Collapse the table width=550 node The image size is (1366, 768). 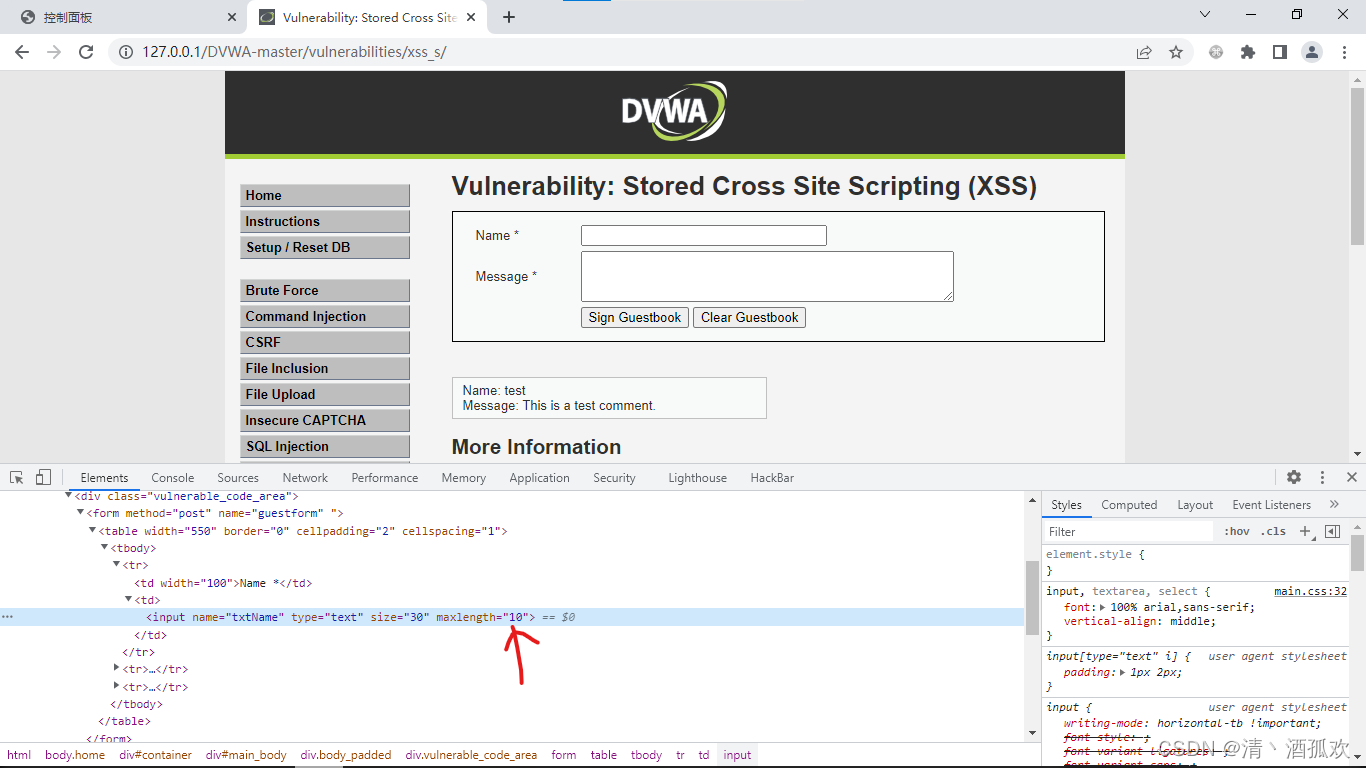93,530
